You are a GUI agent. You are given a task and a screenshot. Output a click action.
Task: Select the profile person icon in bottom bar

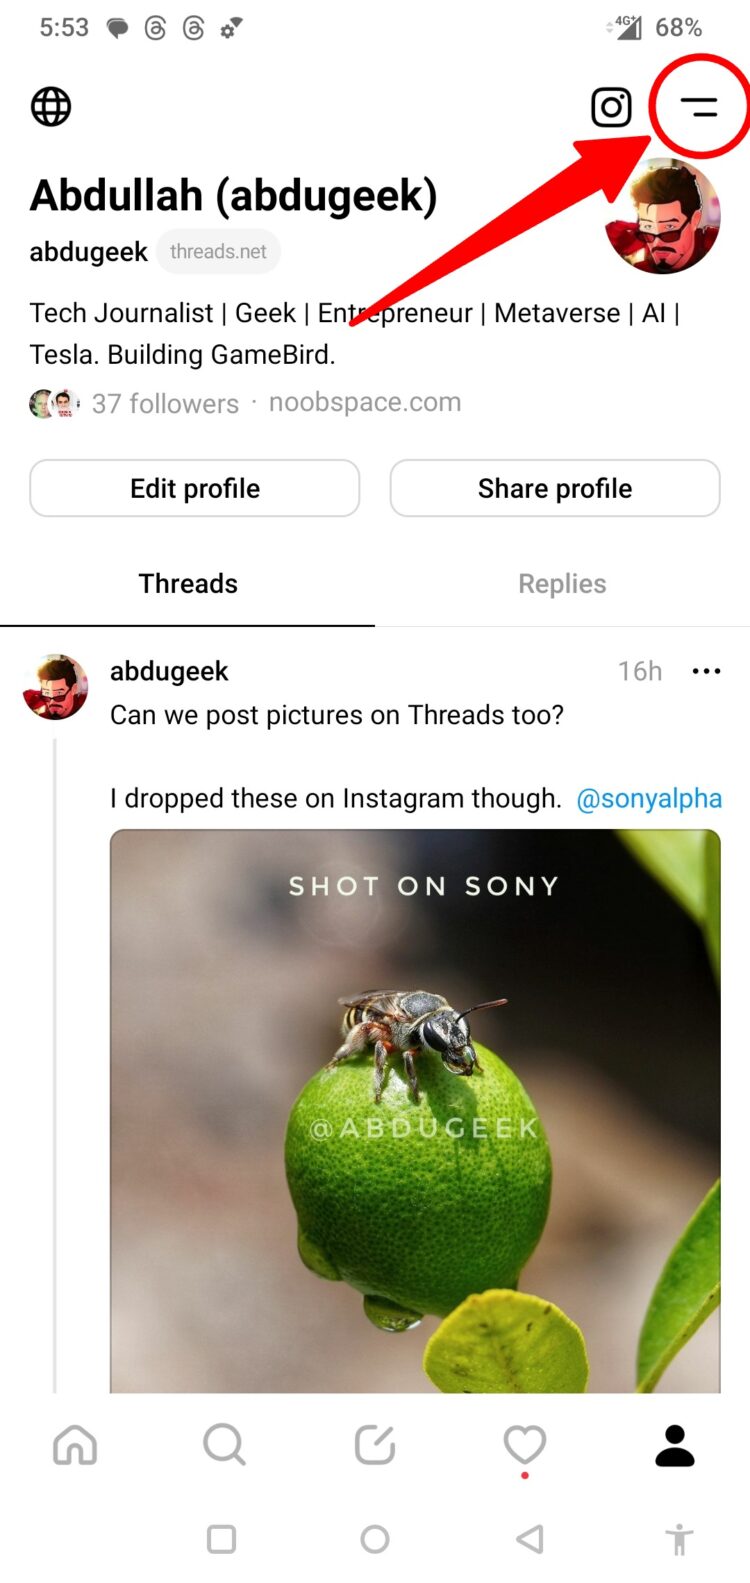(675, 1444)
